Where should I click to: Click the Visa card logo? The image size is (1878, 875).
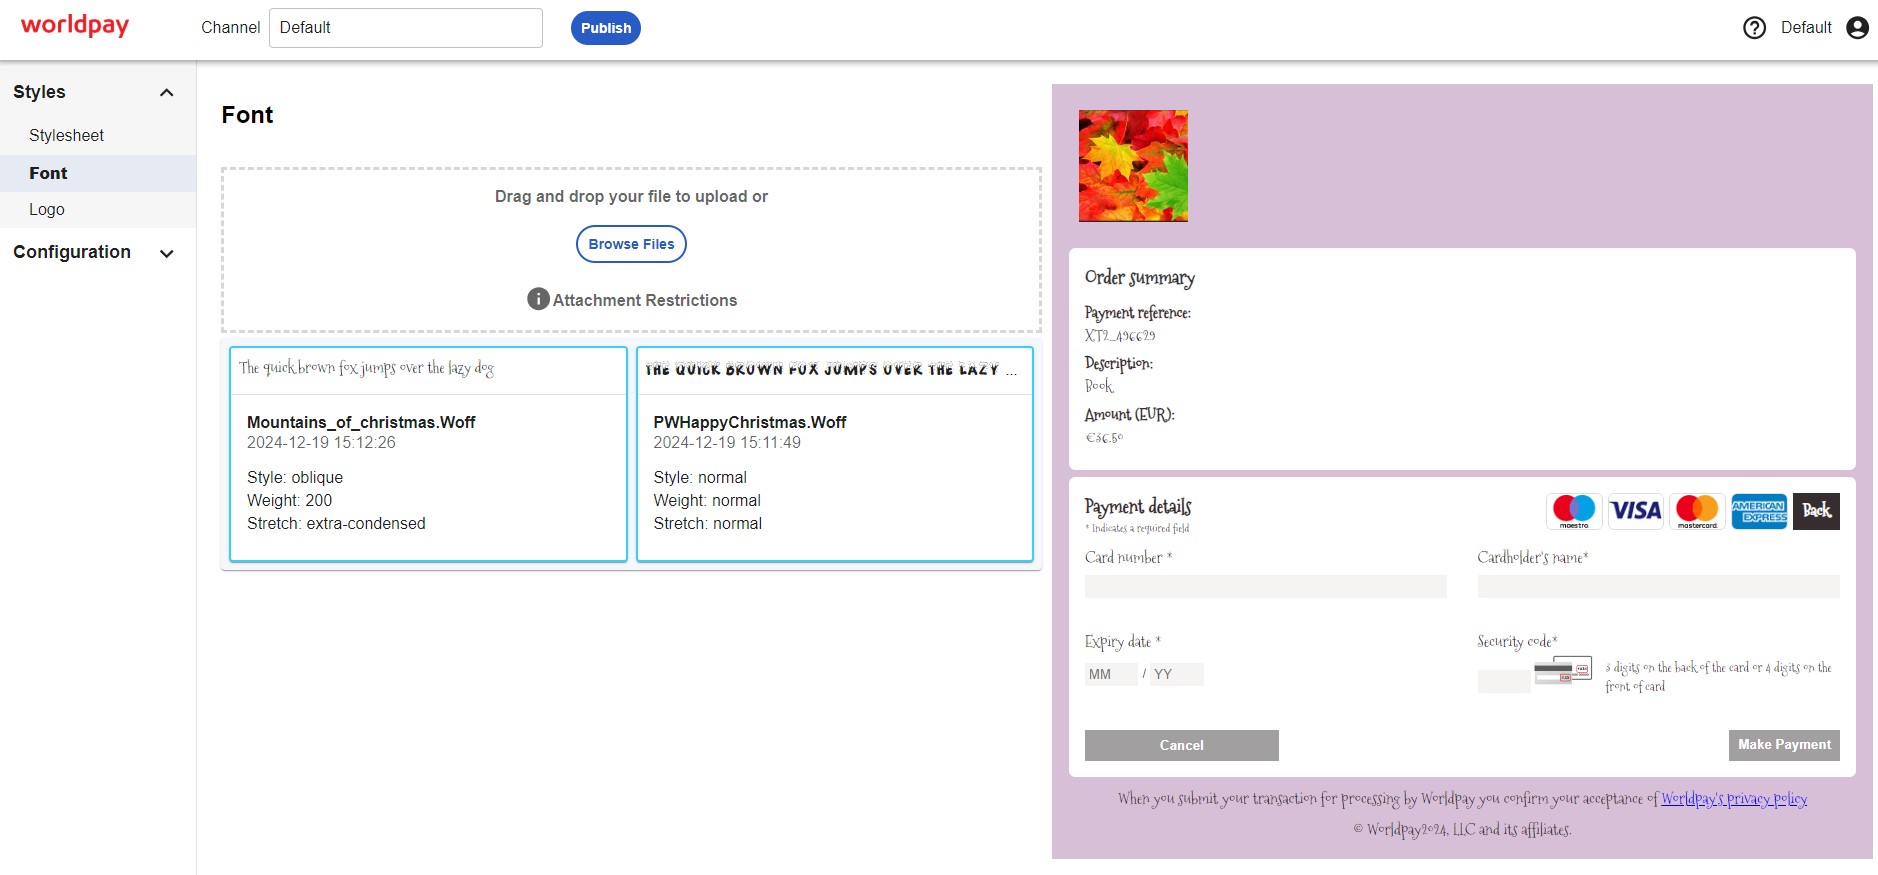(x=1635, y=511)
